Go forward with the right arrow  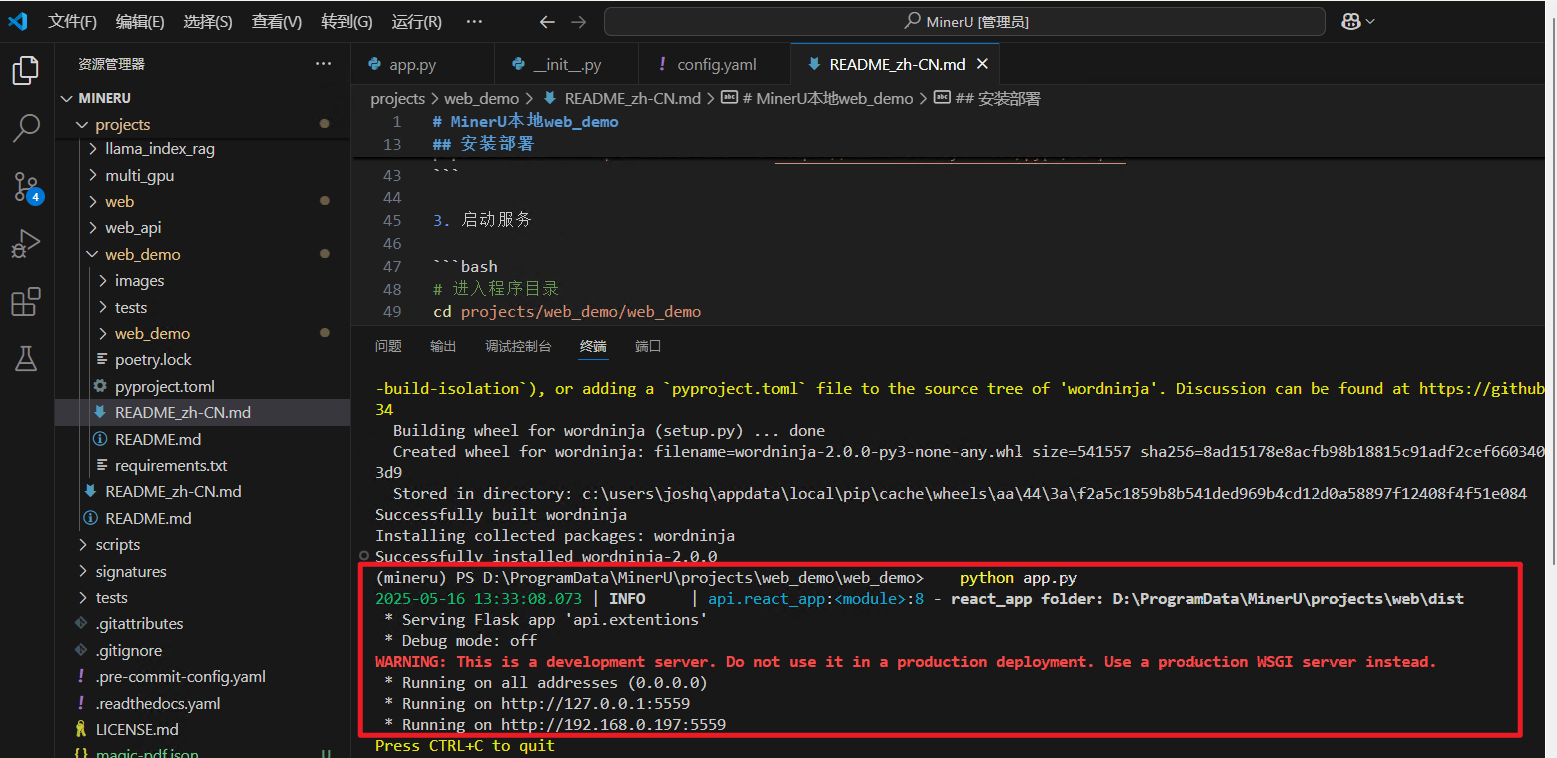[579, 21]
